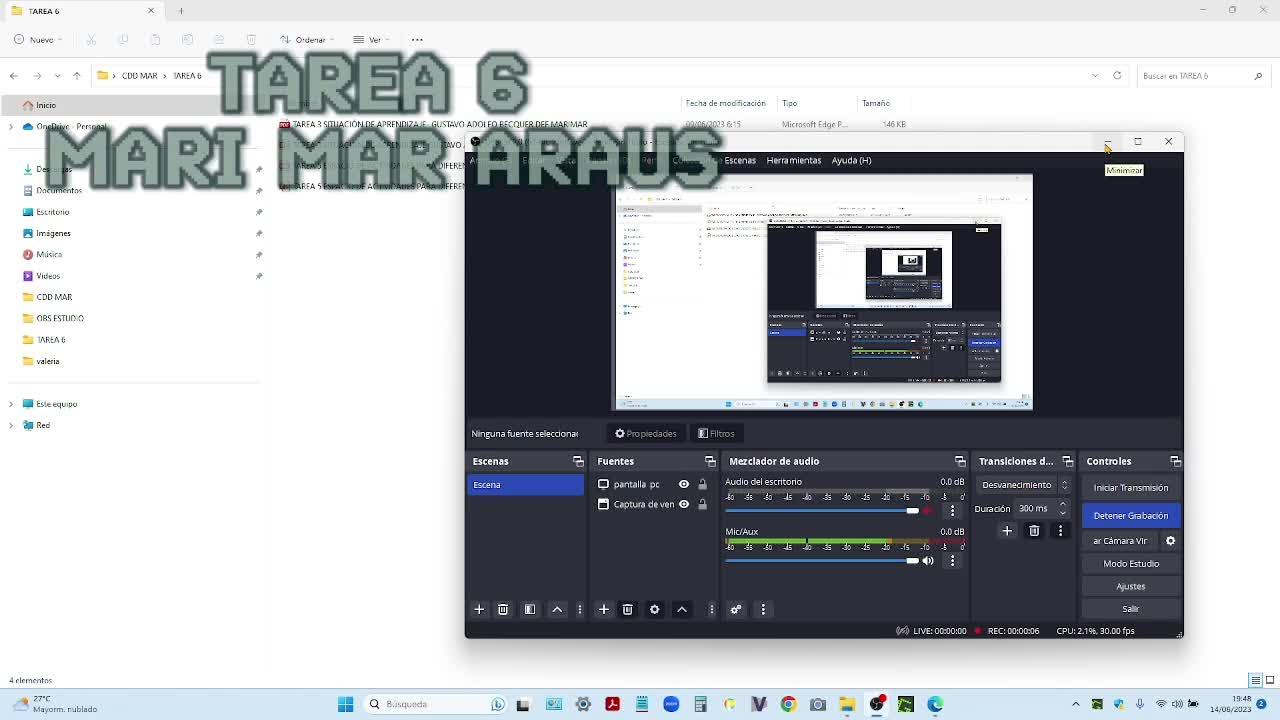Open the Mic/Aux three-dot options menu
The height and width of the screenshot is (720, 1280).
click(x=952, y=561)
